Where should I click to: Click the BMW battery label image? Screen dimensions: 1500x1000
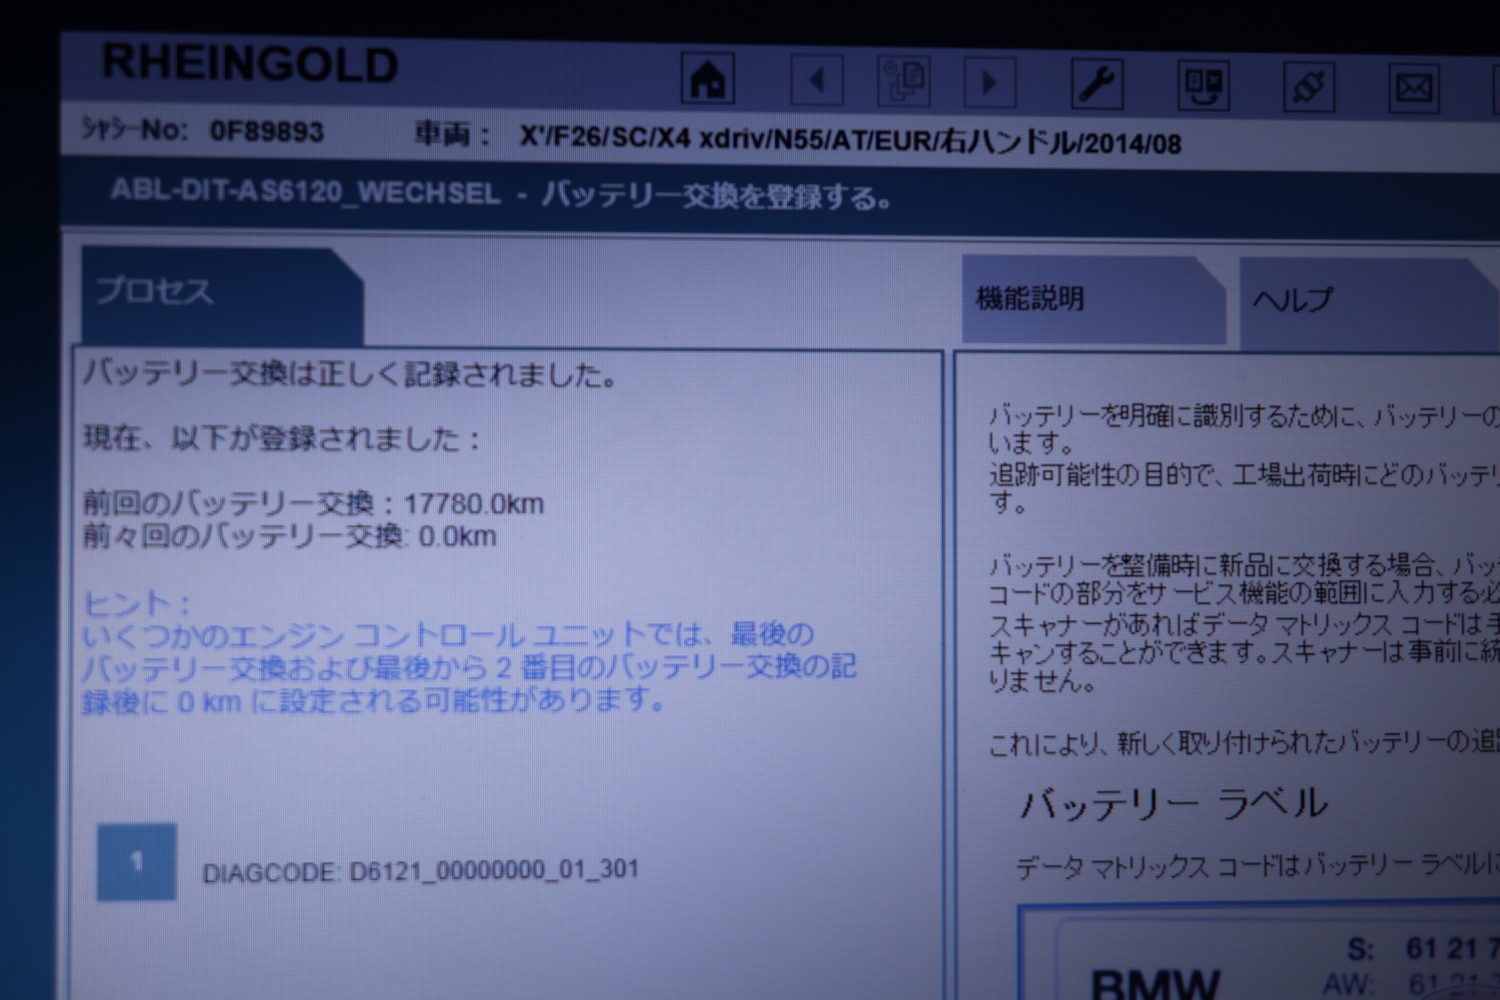click(x=1260, y=952)
